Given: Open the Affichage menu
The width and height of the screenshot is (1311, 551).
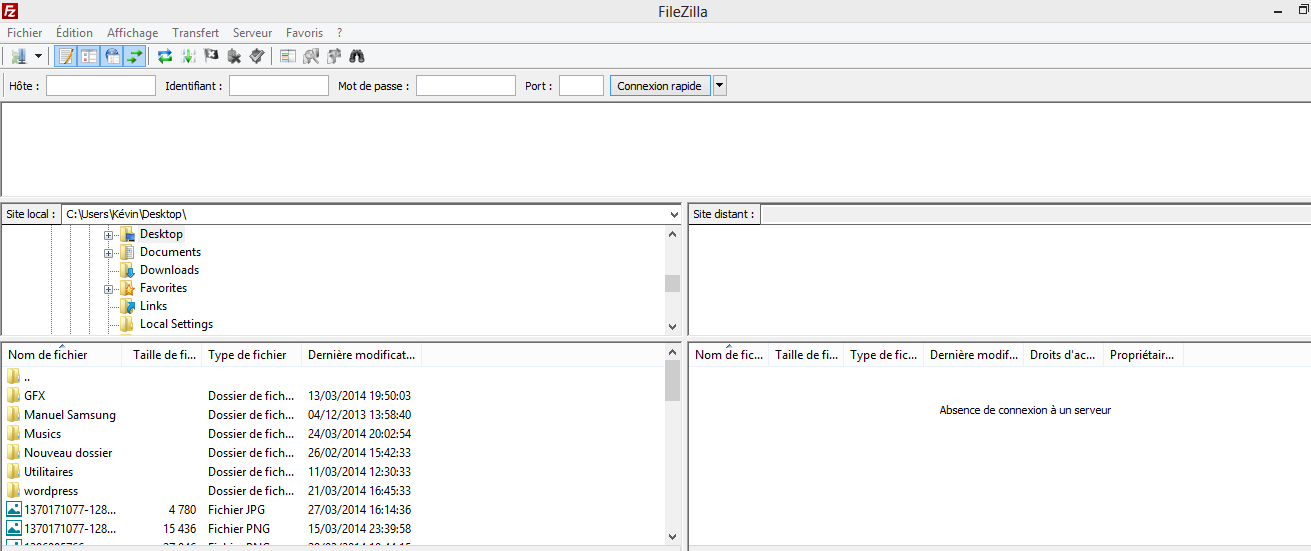Looking at the screenshot, I should pos(132,33).
